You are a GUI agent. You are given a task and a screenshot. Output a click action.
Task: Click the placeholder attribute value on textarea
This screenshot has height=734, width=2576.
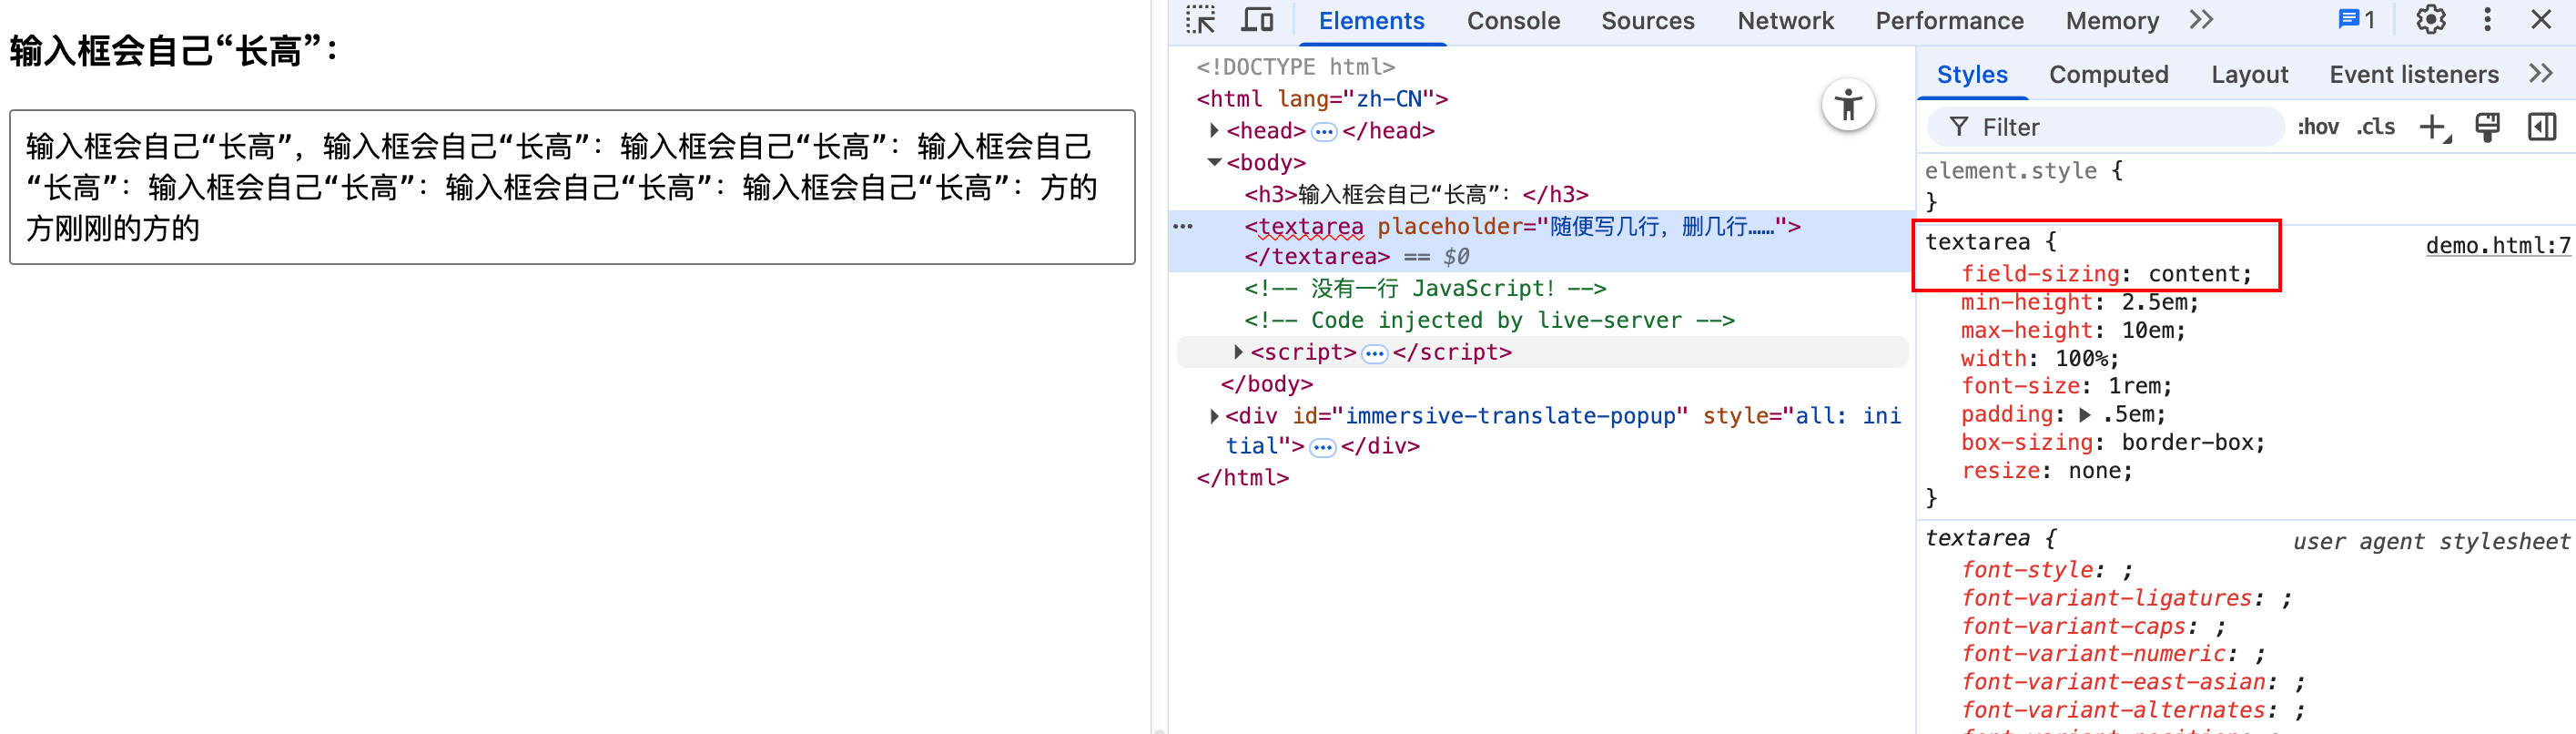(x=1661, y=227)
